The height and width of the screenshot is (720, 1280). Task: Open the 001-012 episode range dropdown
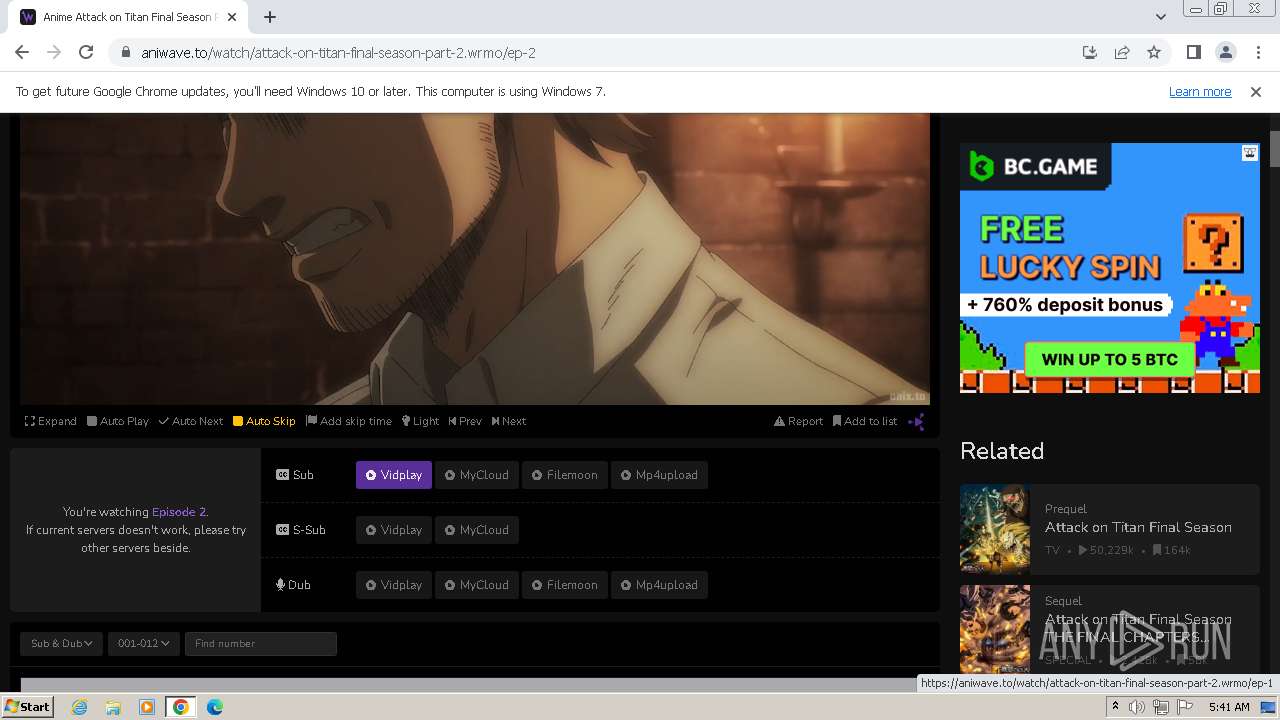point(143,643)
